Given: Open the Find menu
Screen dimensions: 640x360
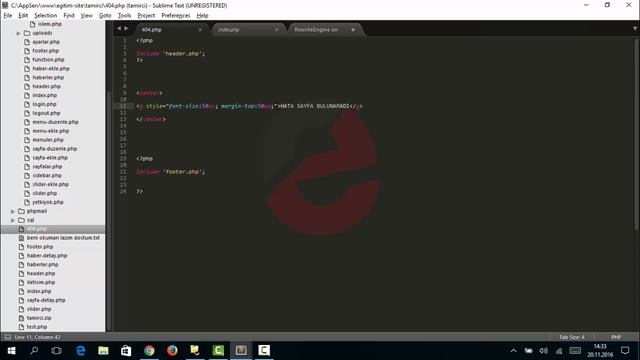Looking at the screenshot, I should point(69,16).
